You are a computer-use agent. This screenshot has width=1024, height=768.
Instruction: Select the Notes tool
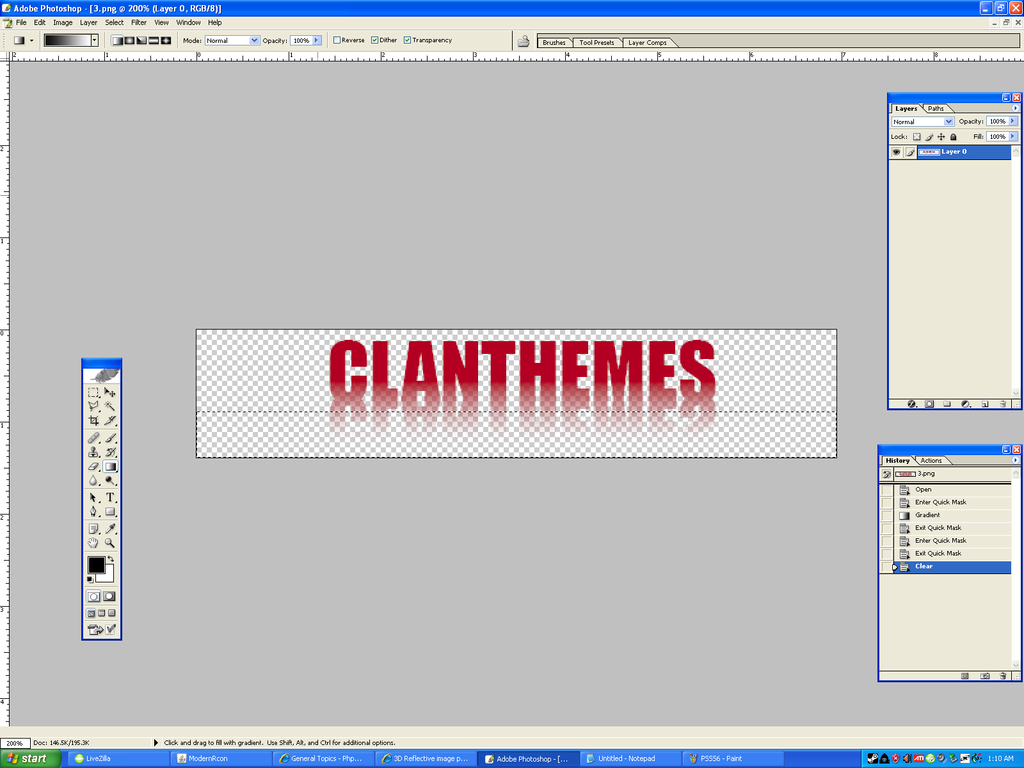(93, 528)
